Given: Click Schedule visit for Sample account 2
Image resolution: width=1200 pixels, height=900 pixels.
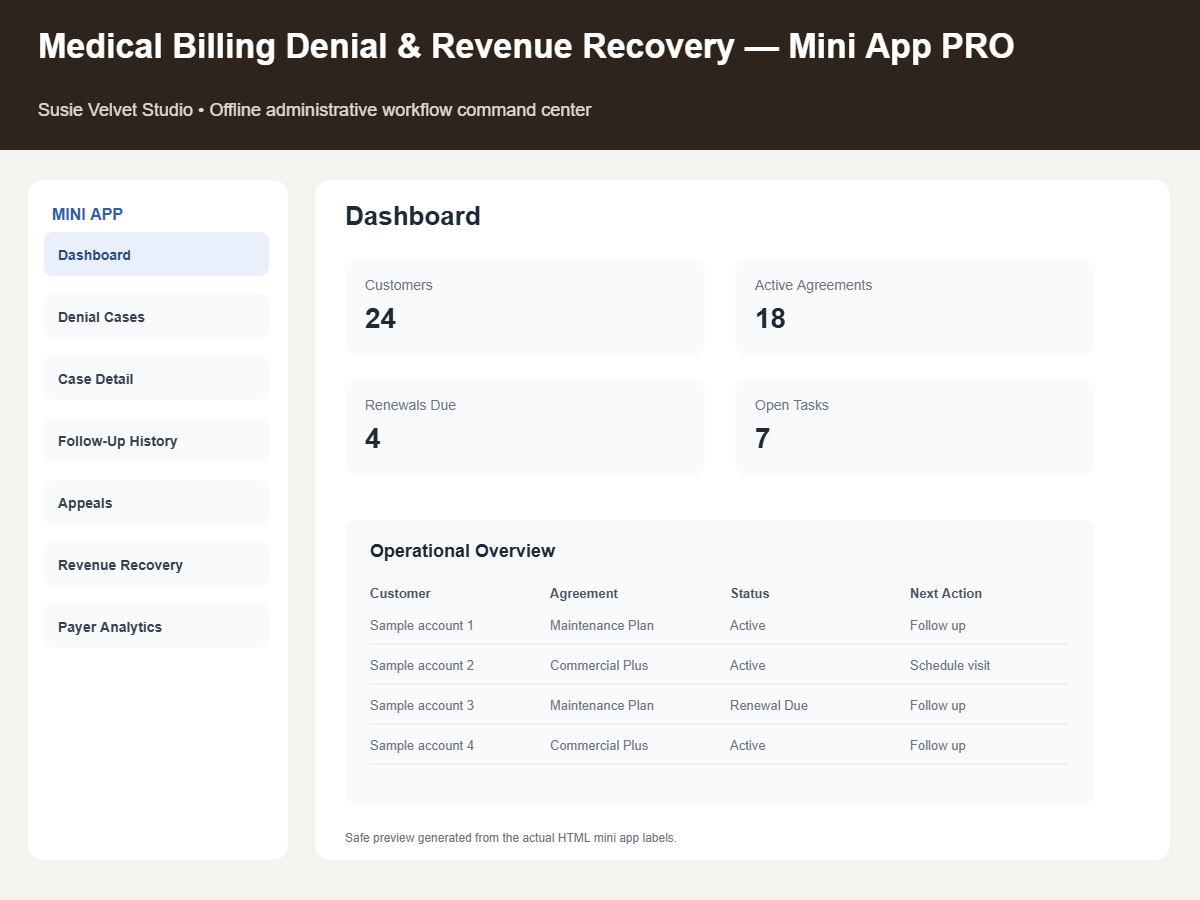Looking at the screenshot, I should (x=950, y=665).
